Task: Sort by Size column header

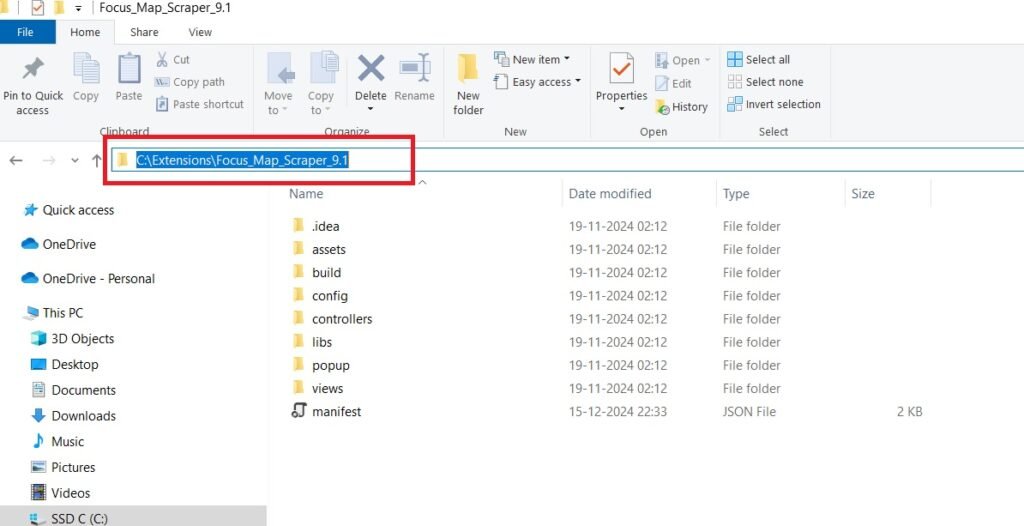Action: click(862, 193)
